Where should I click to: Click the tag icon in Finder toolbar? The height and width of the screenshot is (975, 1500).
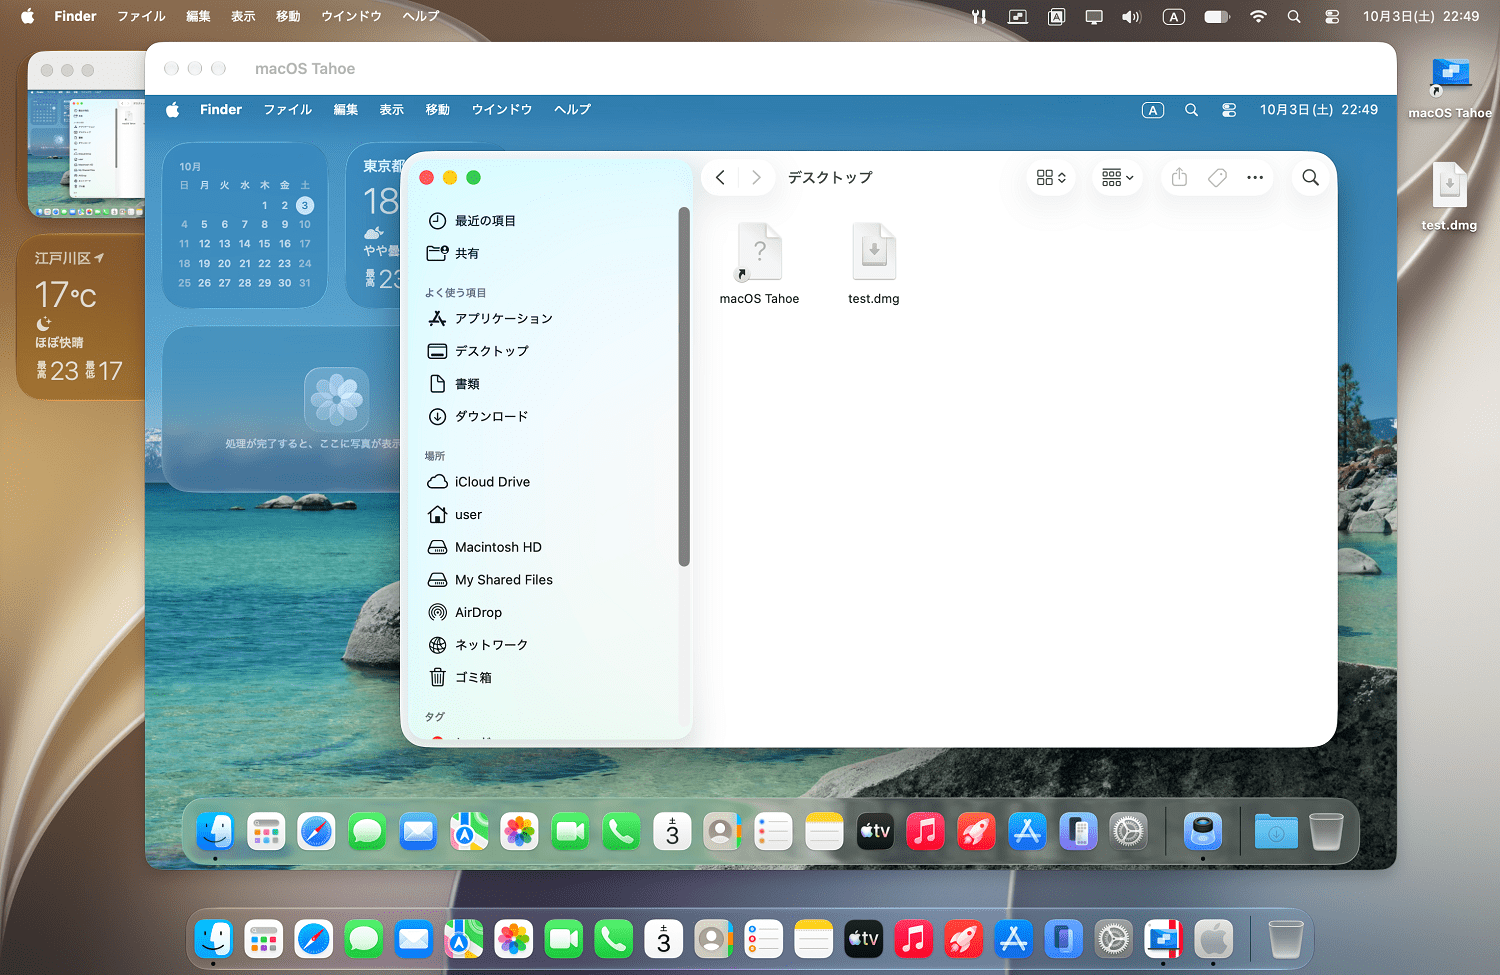pyautogui.click(x=1217, y=177)
